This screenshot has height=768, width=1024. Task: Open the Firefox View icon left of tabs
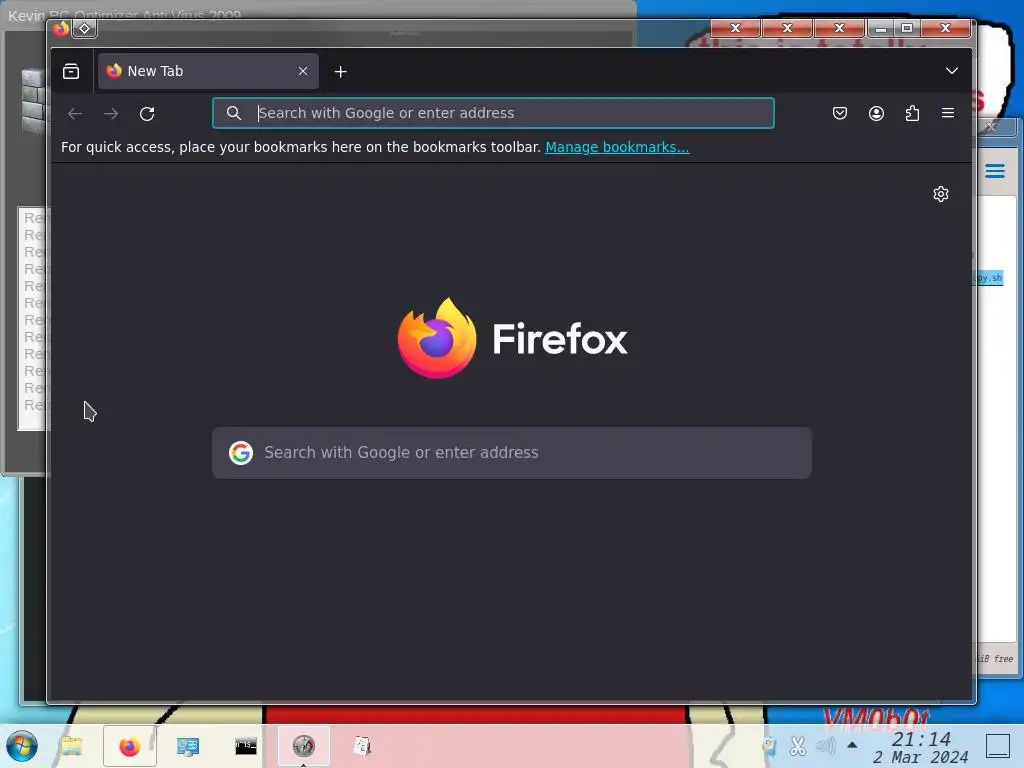click(x=71, y=71)
